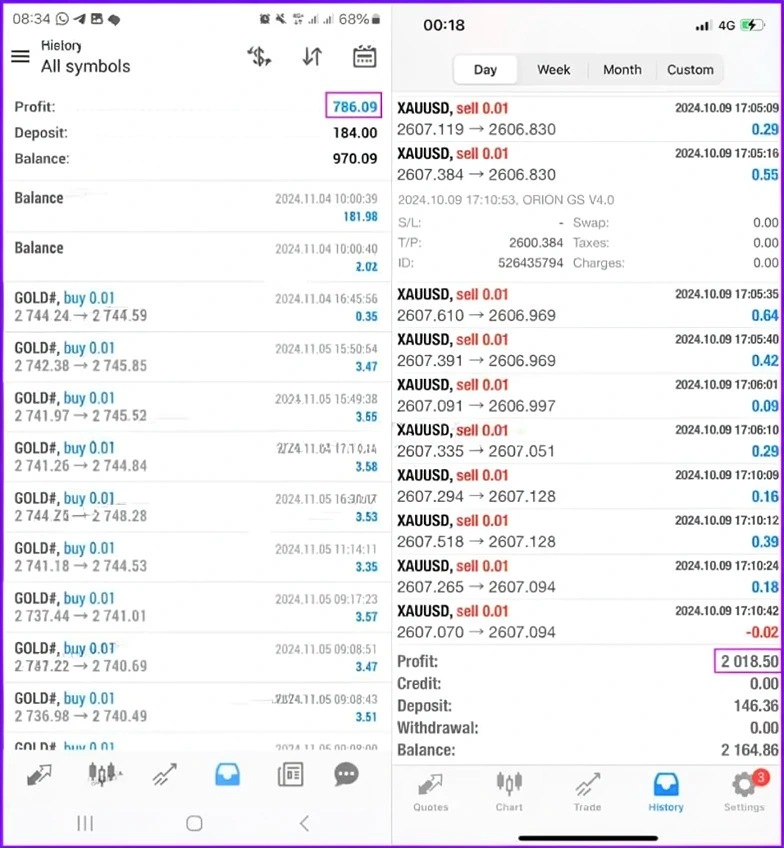The image size is (784, 848).
Task: Tap the Android back navigation button
Action: (304, 823)
